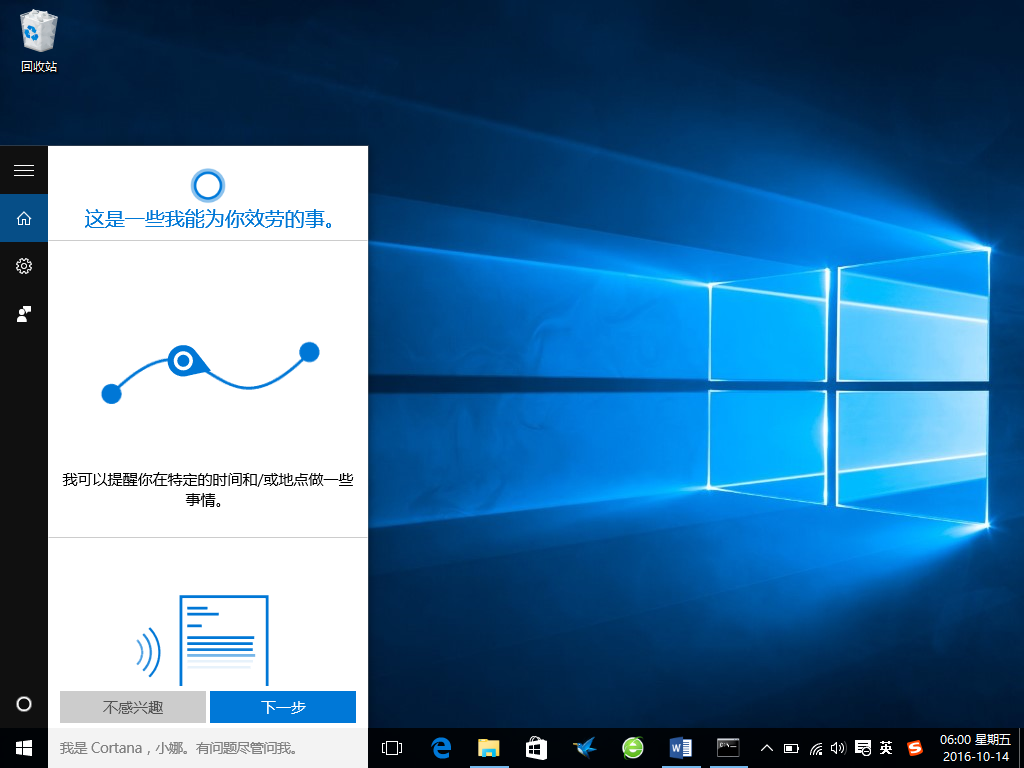Click the reminder text 我可以提醒你在特定的时间
Viewport: 1024px width, 768px height.
click(208, 490)
